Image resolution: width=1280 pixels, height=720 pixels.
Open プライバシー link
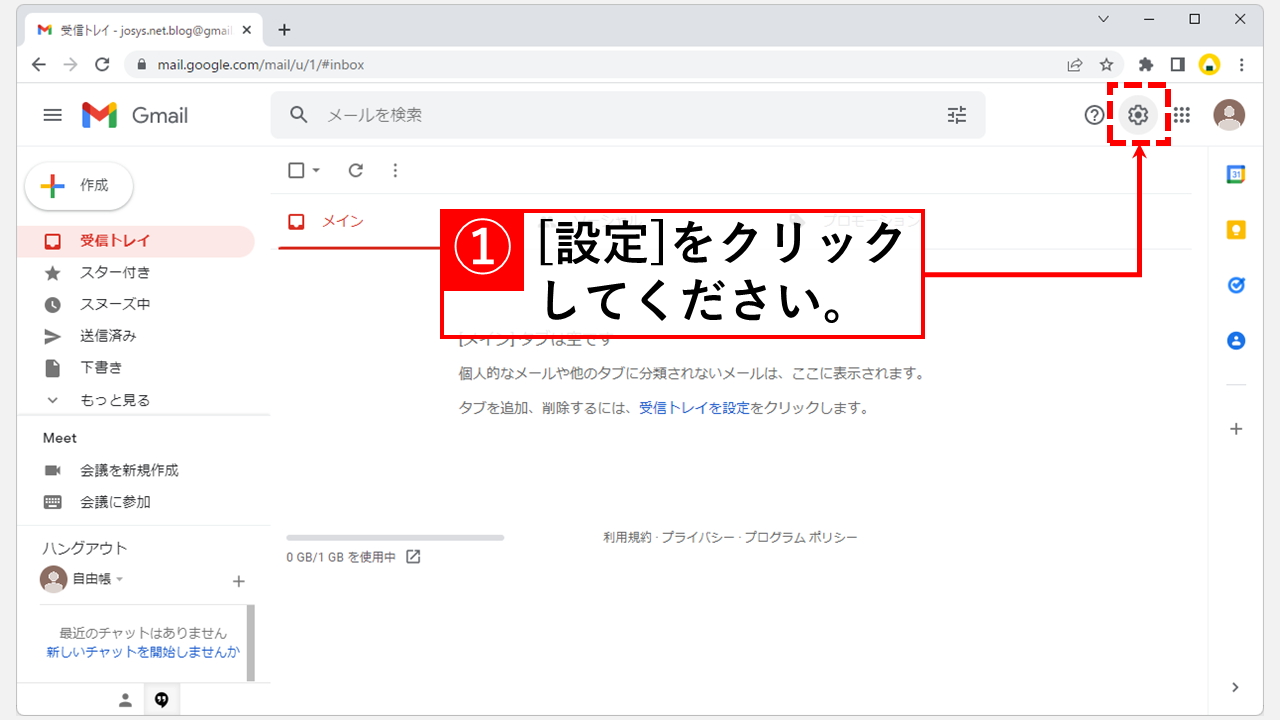point(697,537)
